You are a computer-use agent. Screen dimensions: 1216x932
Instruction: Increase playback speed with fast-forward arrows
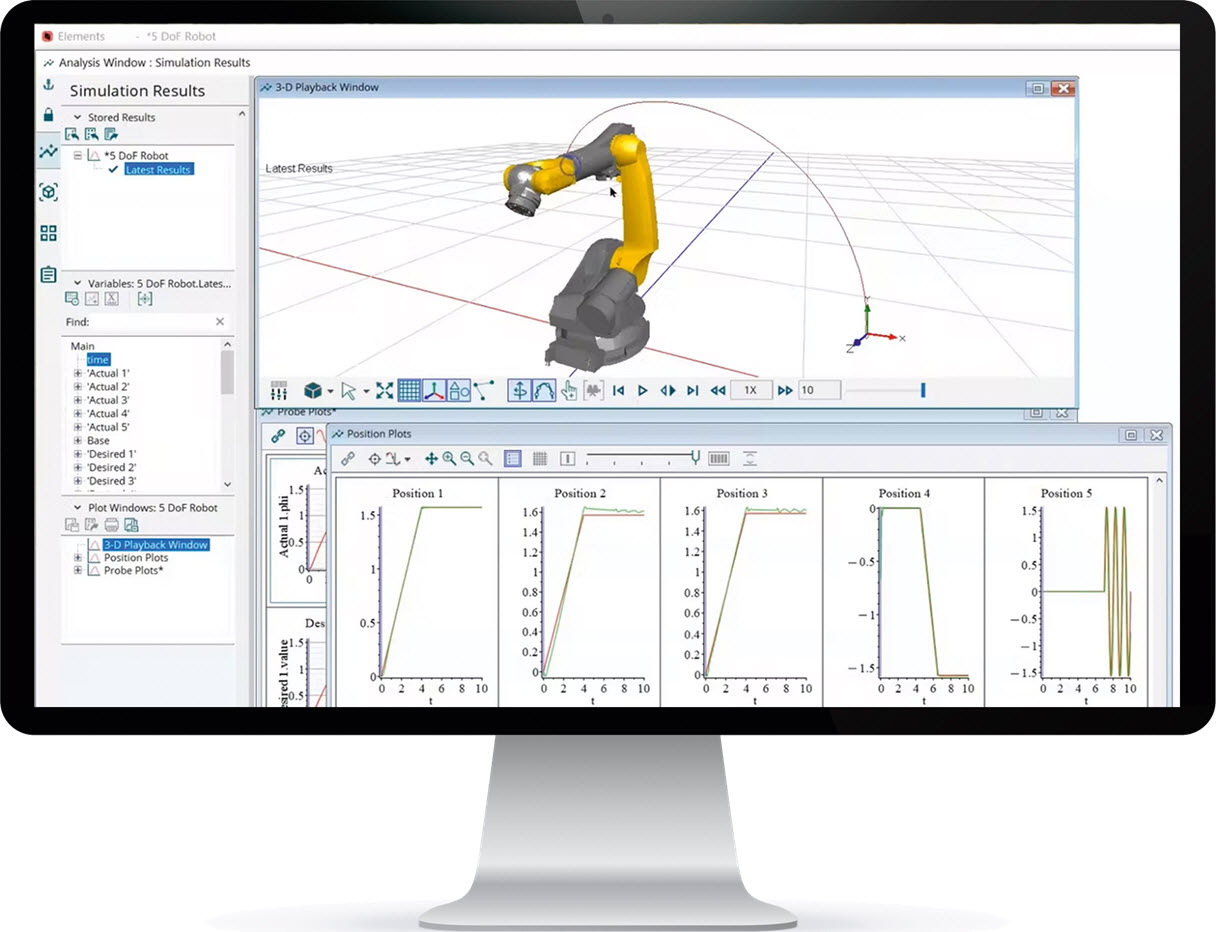coord(785,391)
